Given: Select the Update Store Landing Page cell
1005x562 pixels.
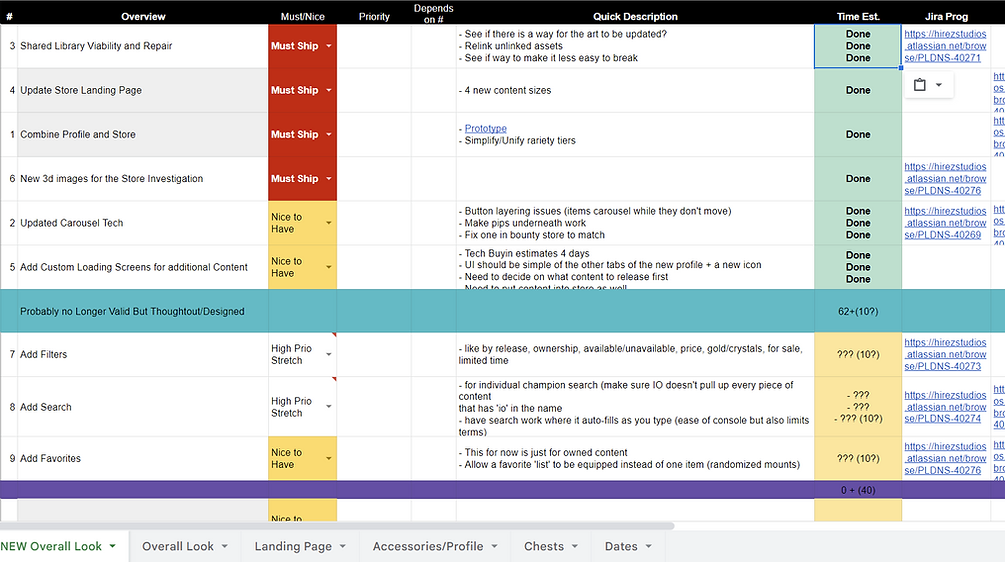Looking at the screenshot, I should pos(142,90).
